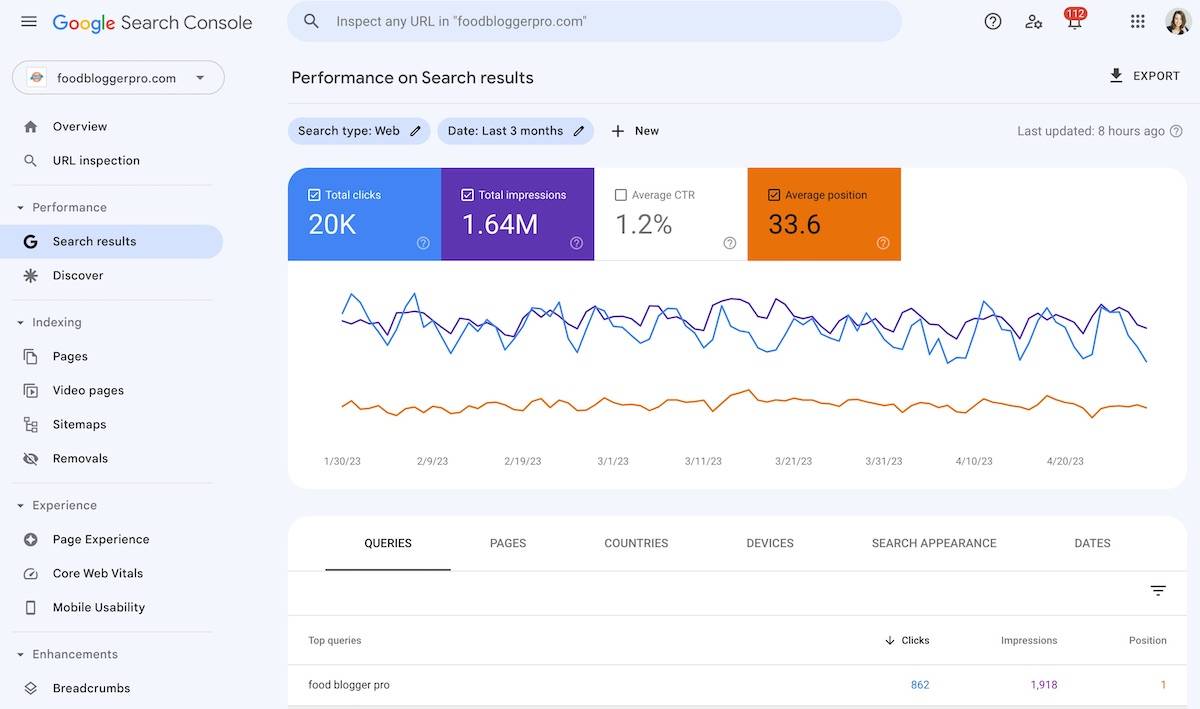Click the Google Search Console logo
This screenshot has width=1200, height=709.
(x=152, y=22)
